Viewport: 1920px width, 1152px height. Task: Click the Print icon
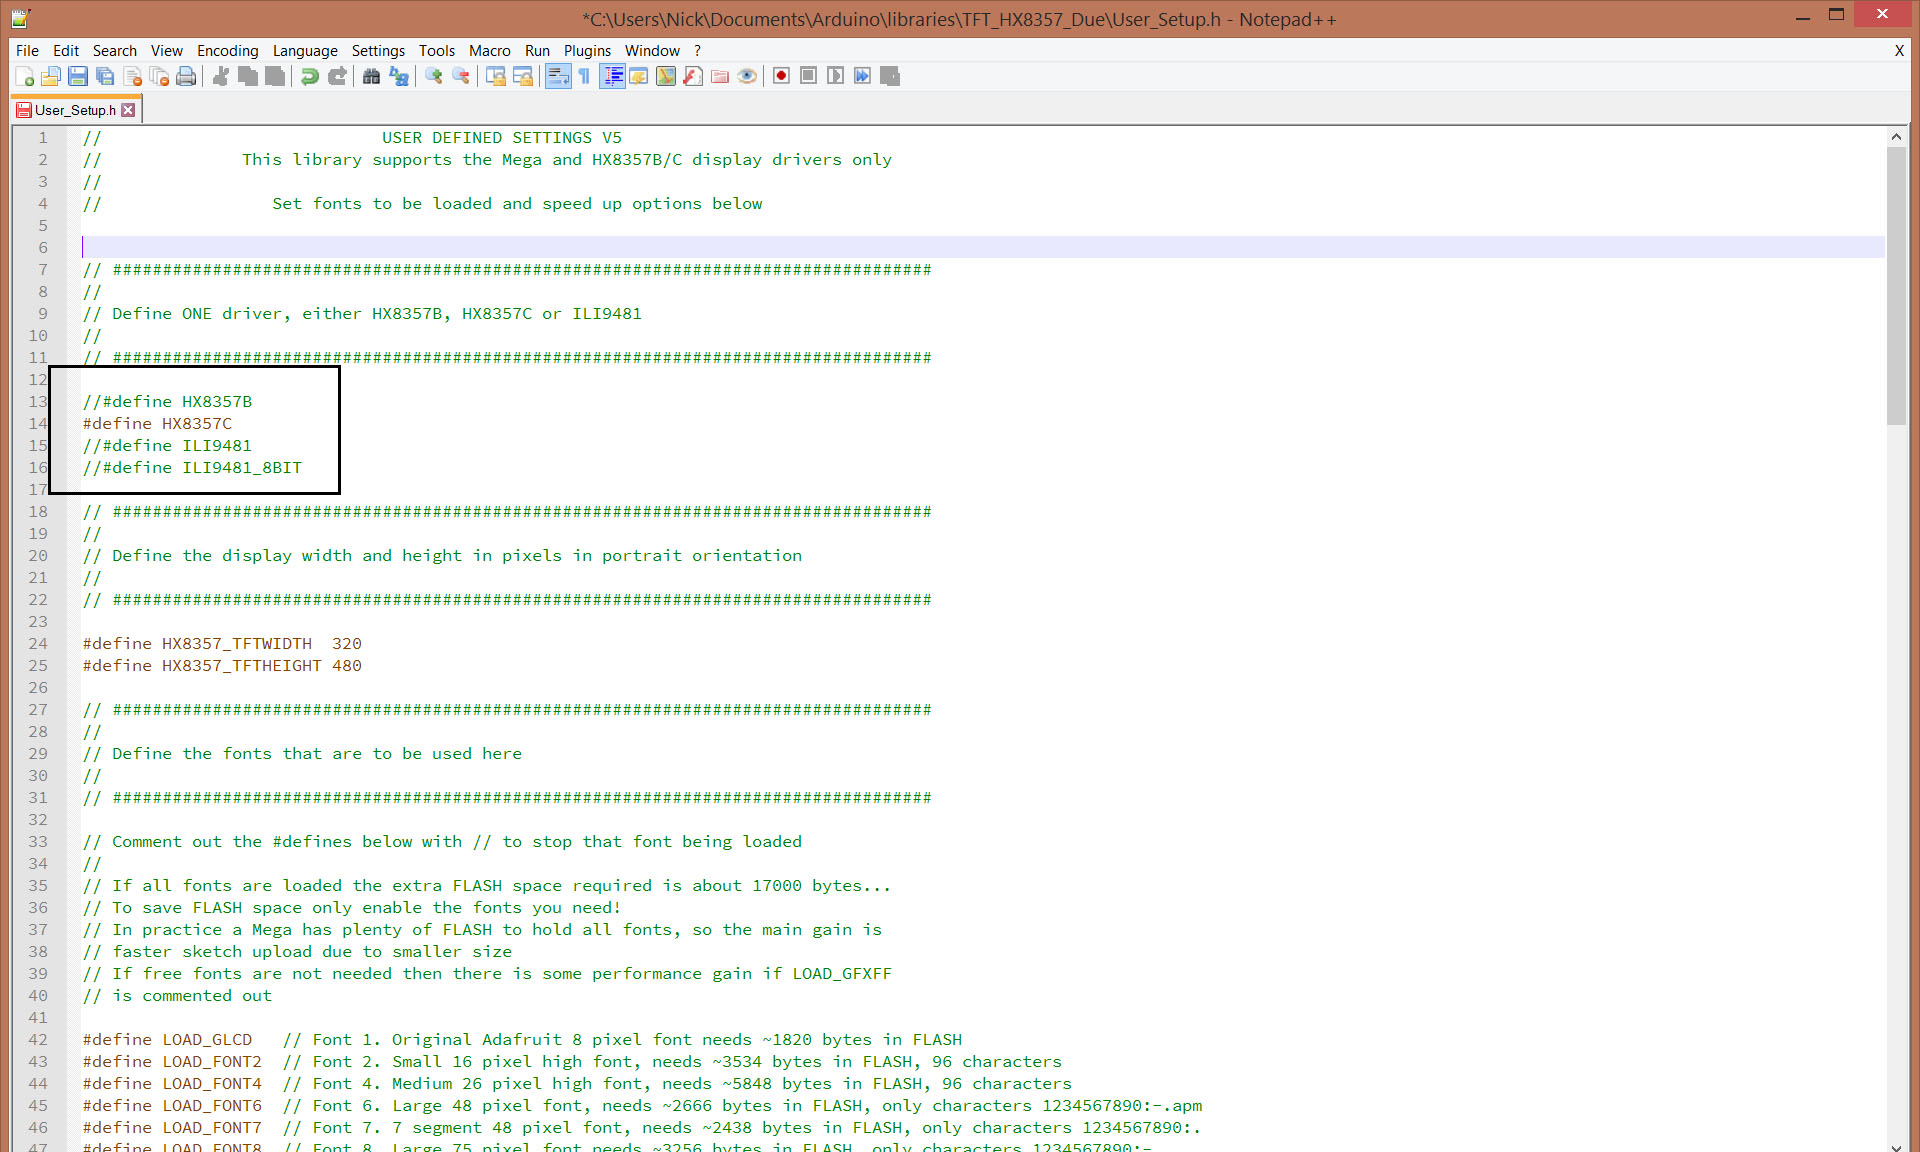(x=186, y=77)
